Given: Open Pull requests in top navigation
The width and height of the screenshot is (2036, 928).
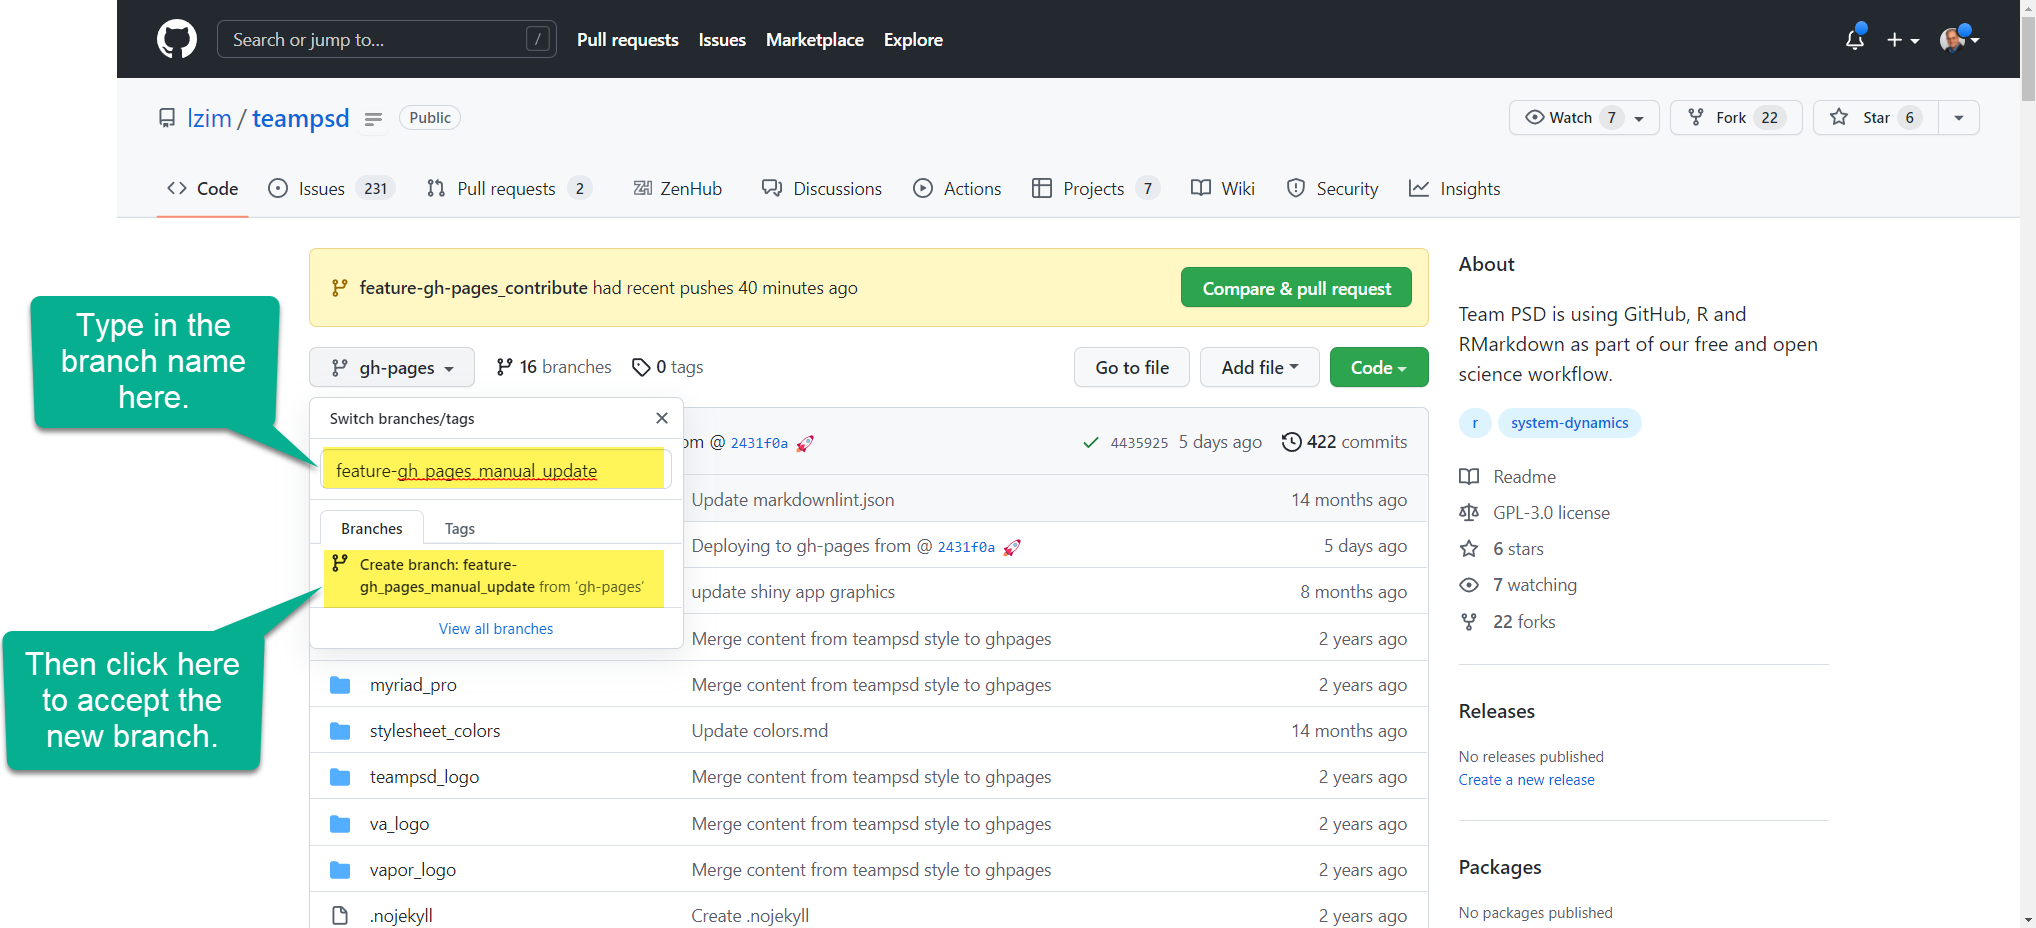Looking at the screenshot, I should (x=627, y=40).
